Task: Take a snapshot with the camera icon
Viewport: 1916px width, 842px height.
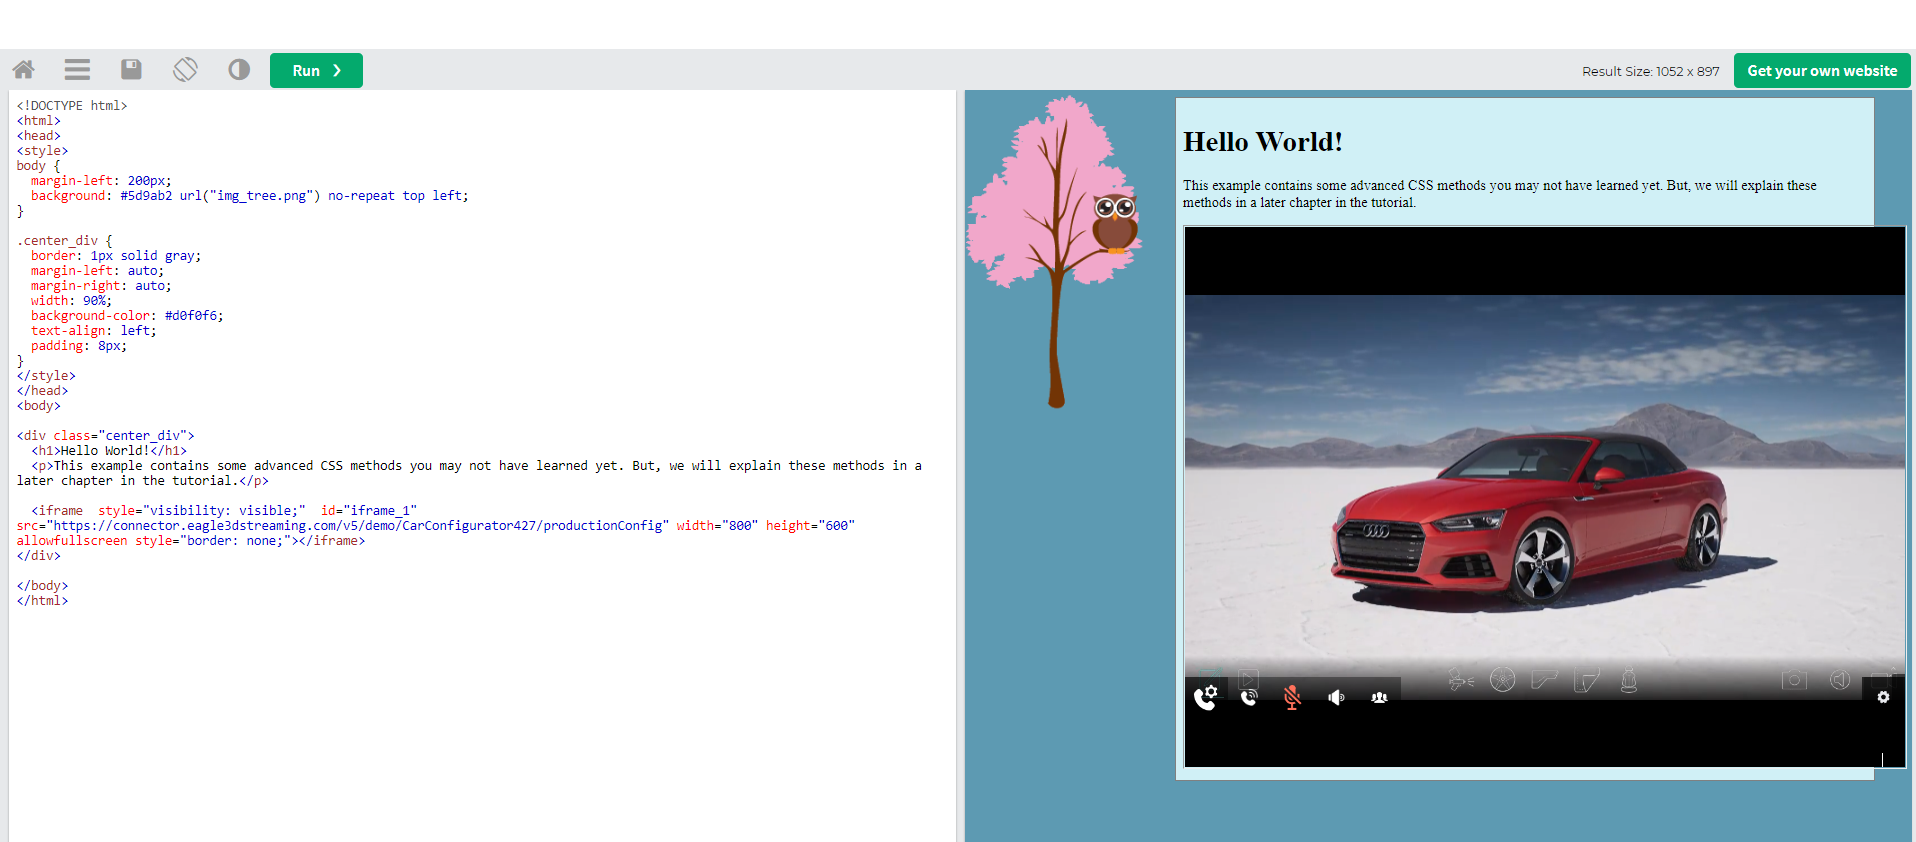Action: [1795, 680]
